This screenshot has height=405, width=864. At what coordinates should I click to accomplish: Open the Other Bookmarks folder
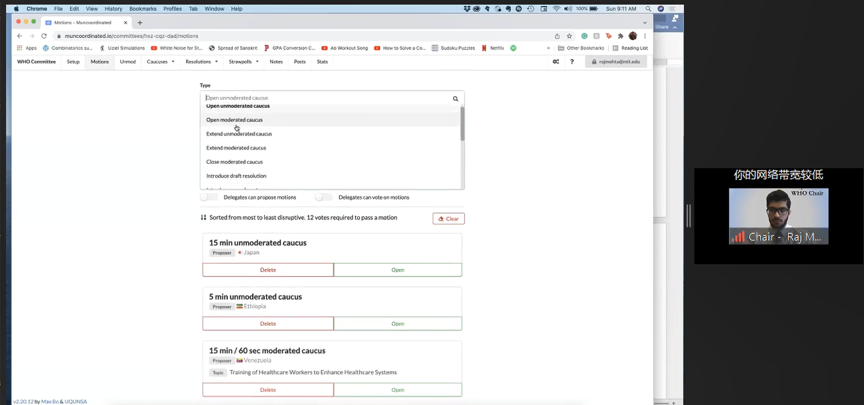click(581, 48)
